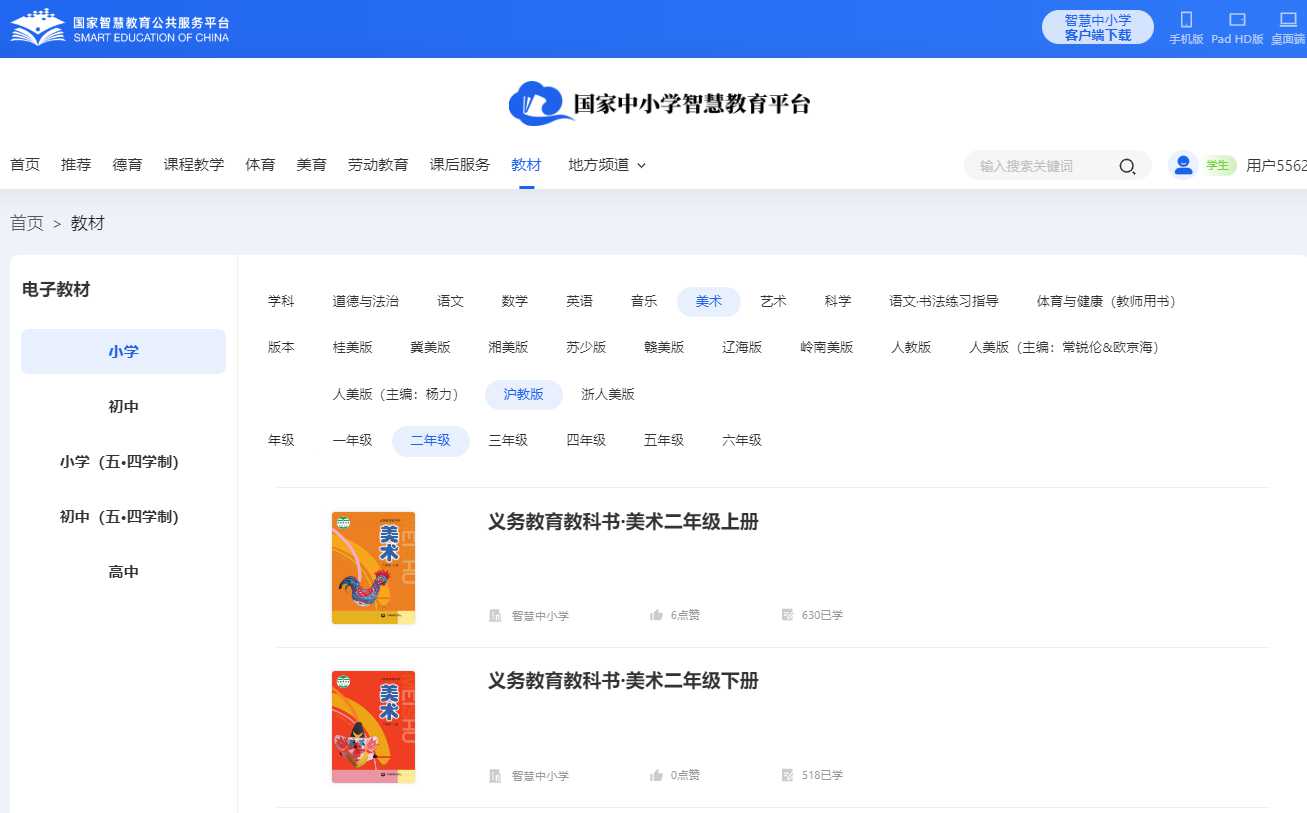Choose subject 美术

pyautogui.click(x=709, y=301)
